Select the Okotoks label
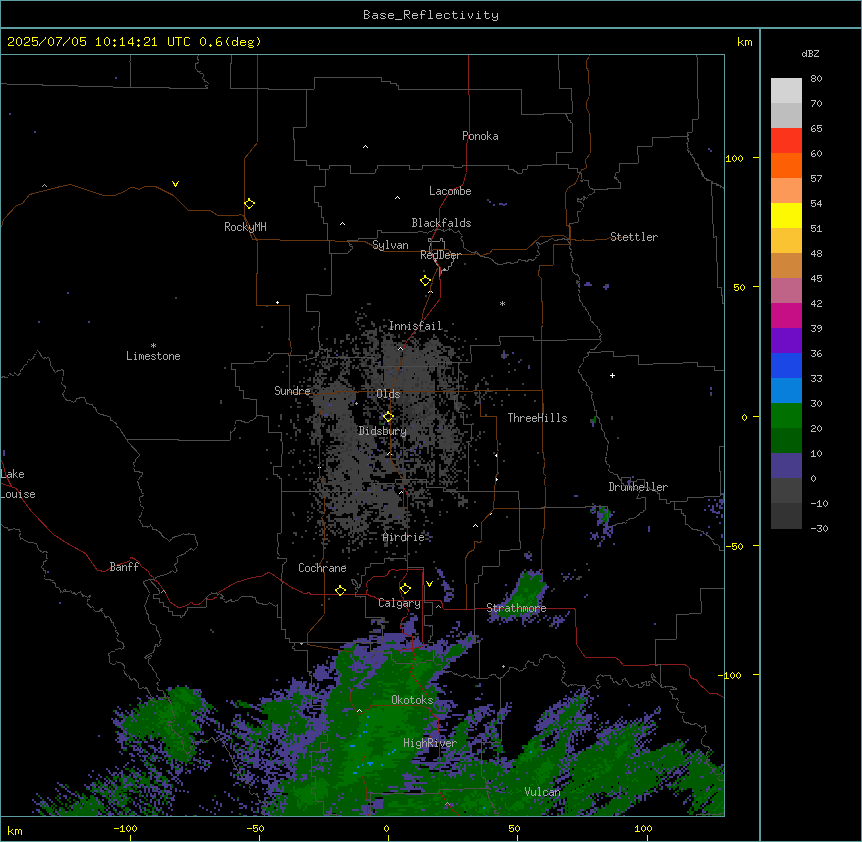Image resolution: width=862 pixels, height=842 pixels. point(412,700)
